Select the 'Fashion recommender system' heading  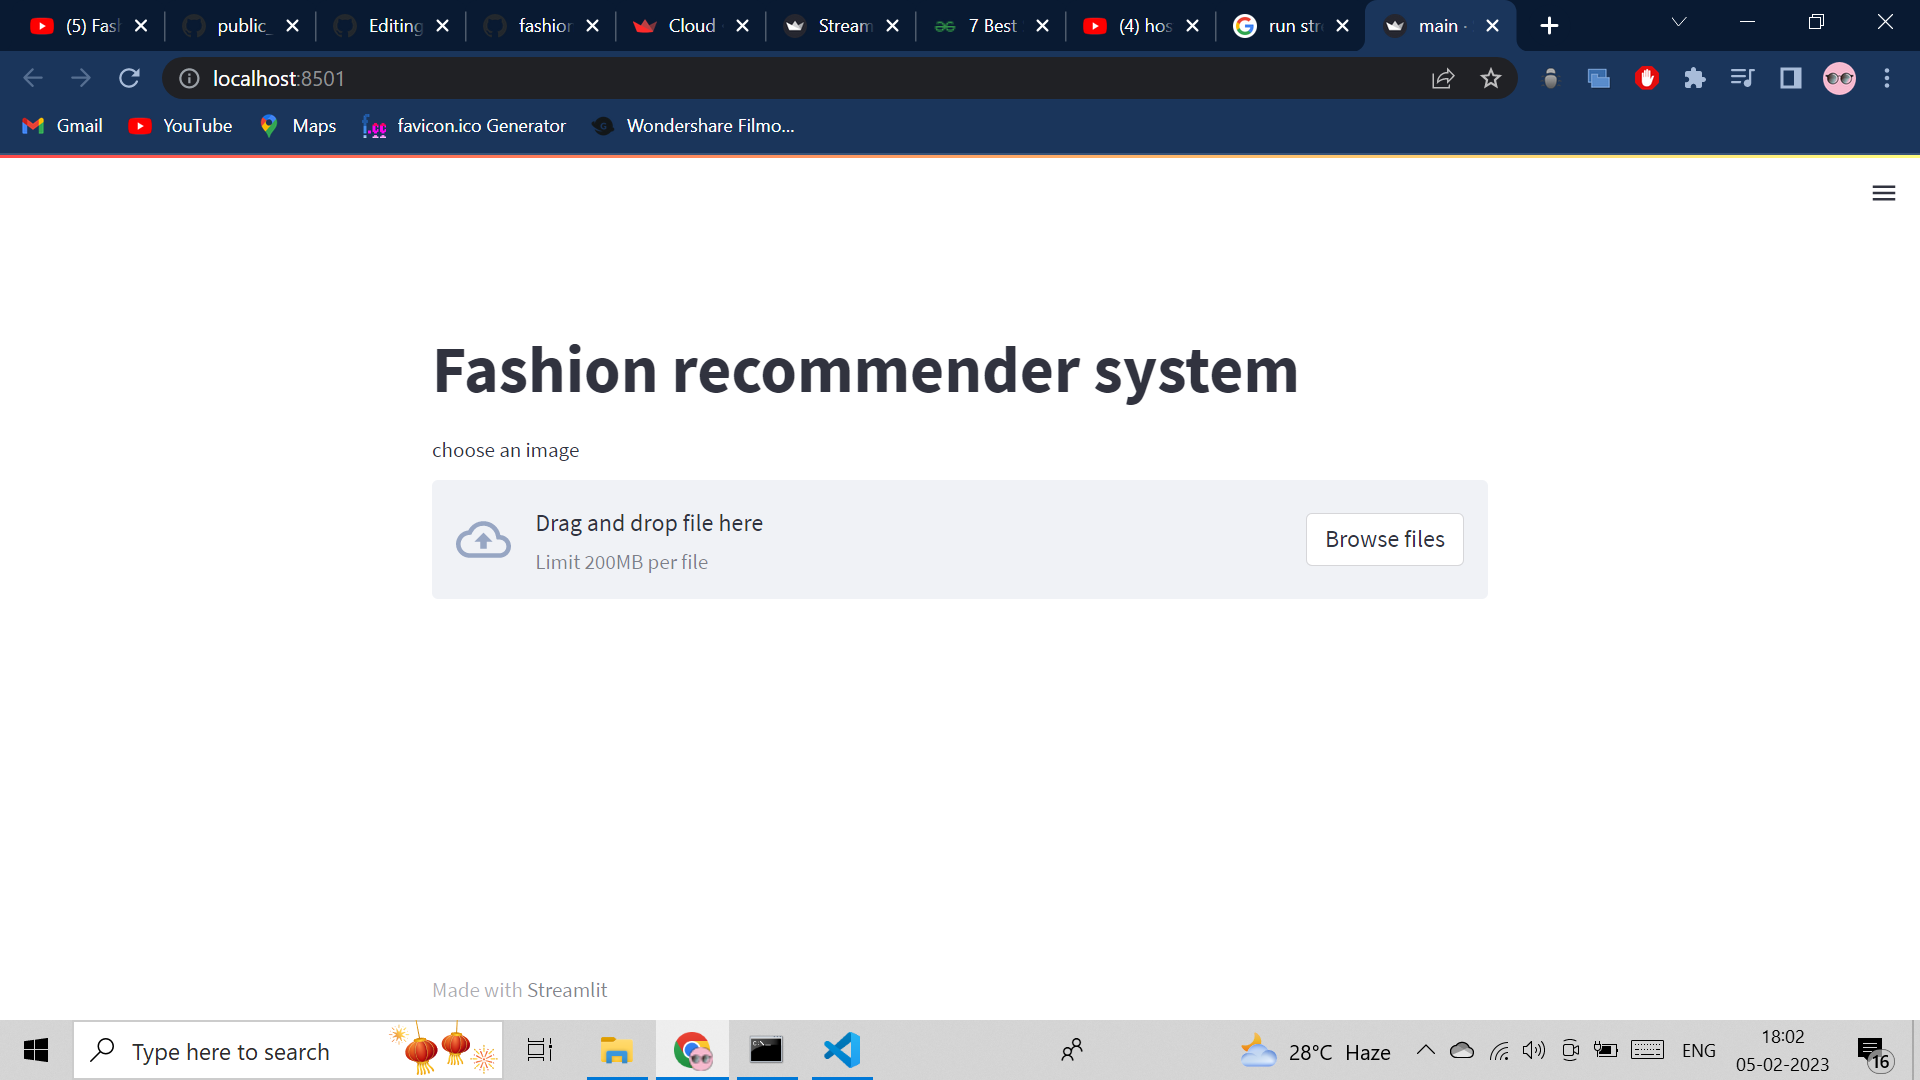point(865,370)
